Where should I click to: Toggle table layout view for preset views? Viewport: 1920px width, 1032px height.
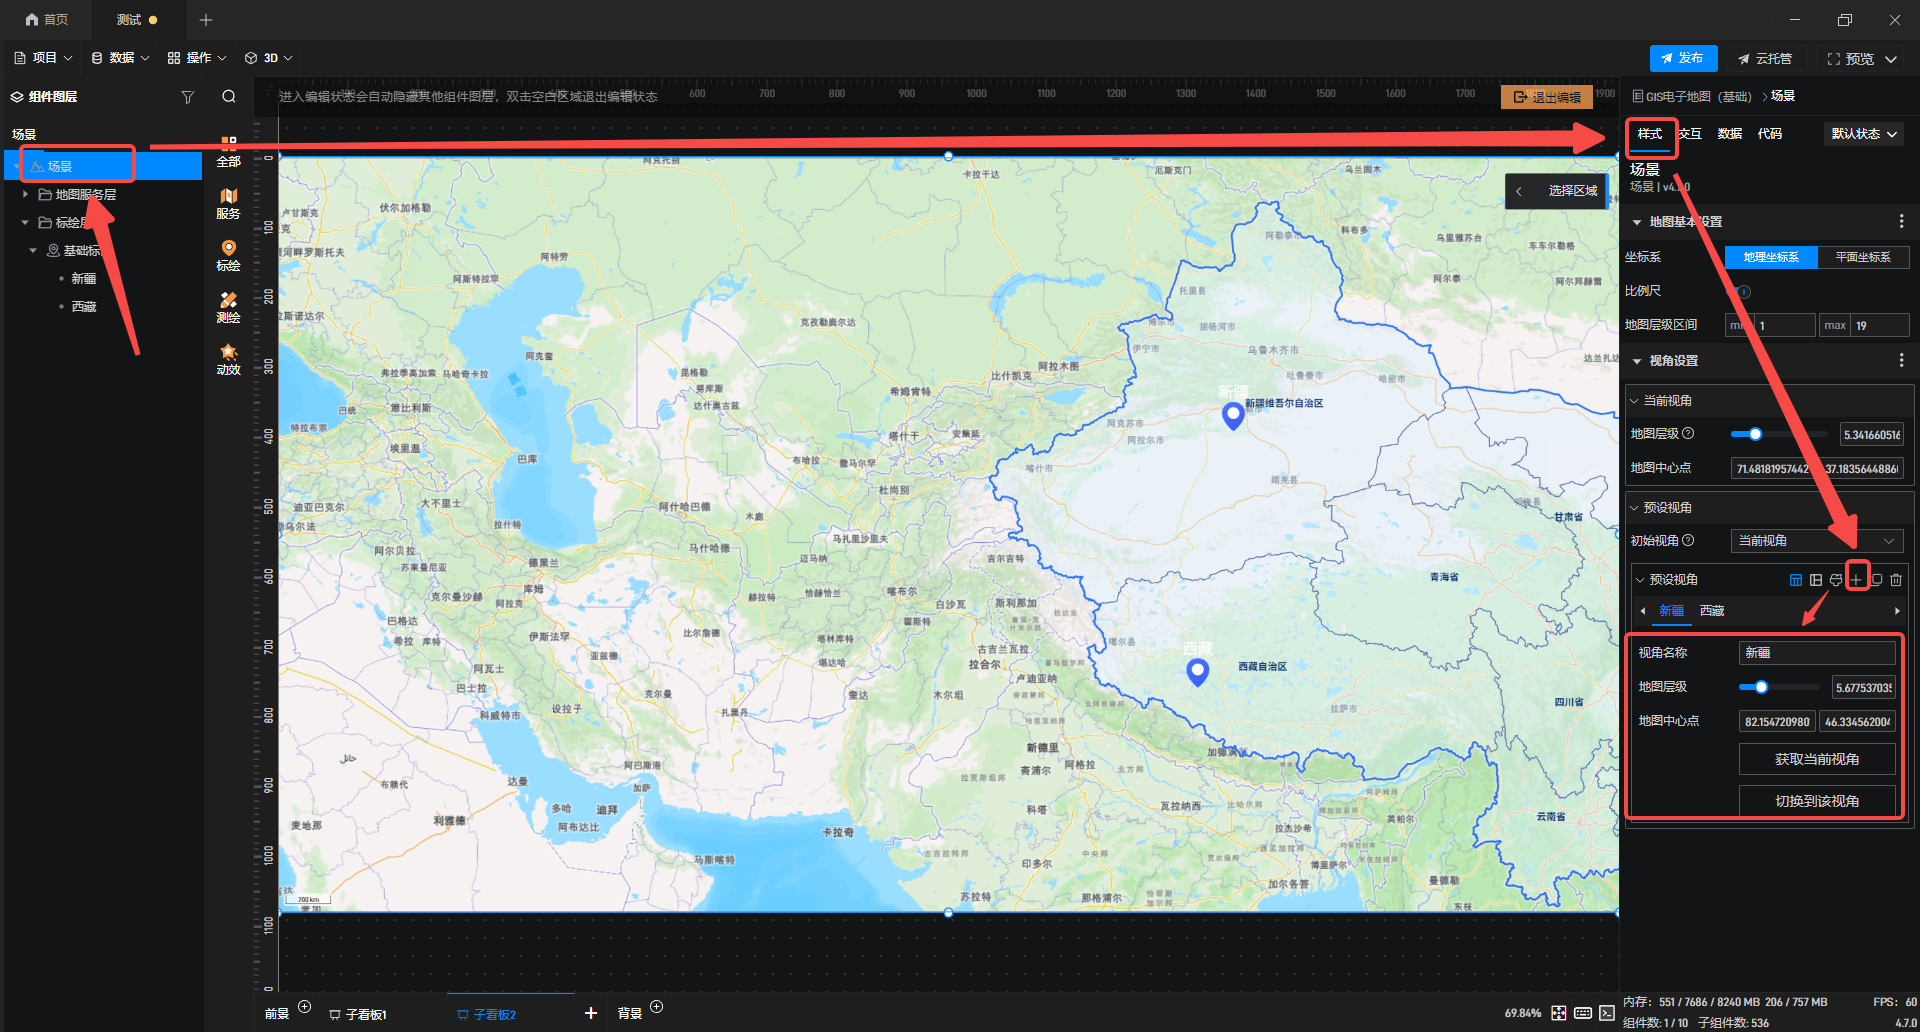click(x=1796, y=580)
